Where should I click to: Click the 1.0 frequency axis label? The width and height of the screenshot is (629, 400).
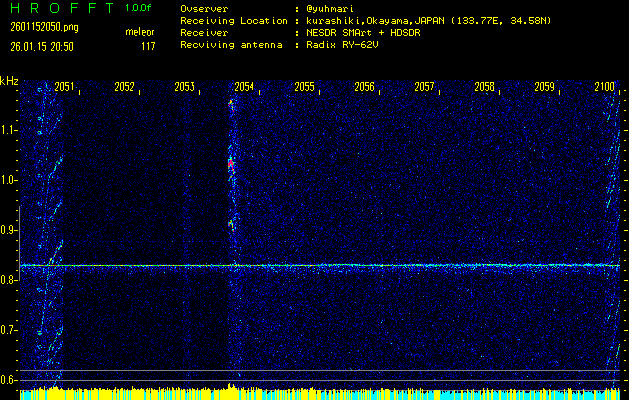click(8, 180)
